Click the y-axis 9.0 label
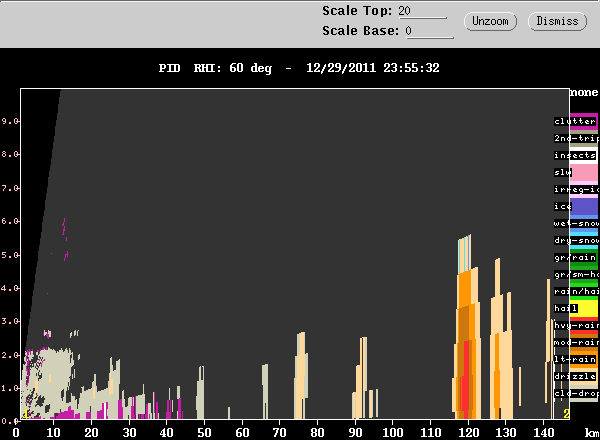Viewport: 600px width, 440px height. (x=10, y=121)
